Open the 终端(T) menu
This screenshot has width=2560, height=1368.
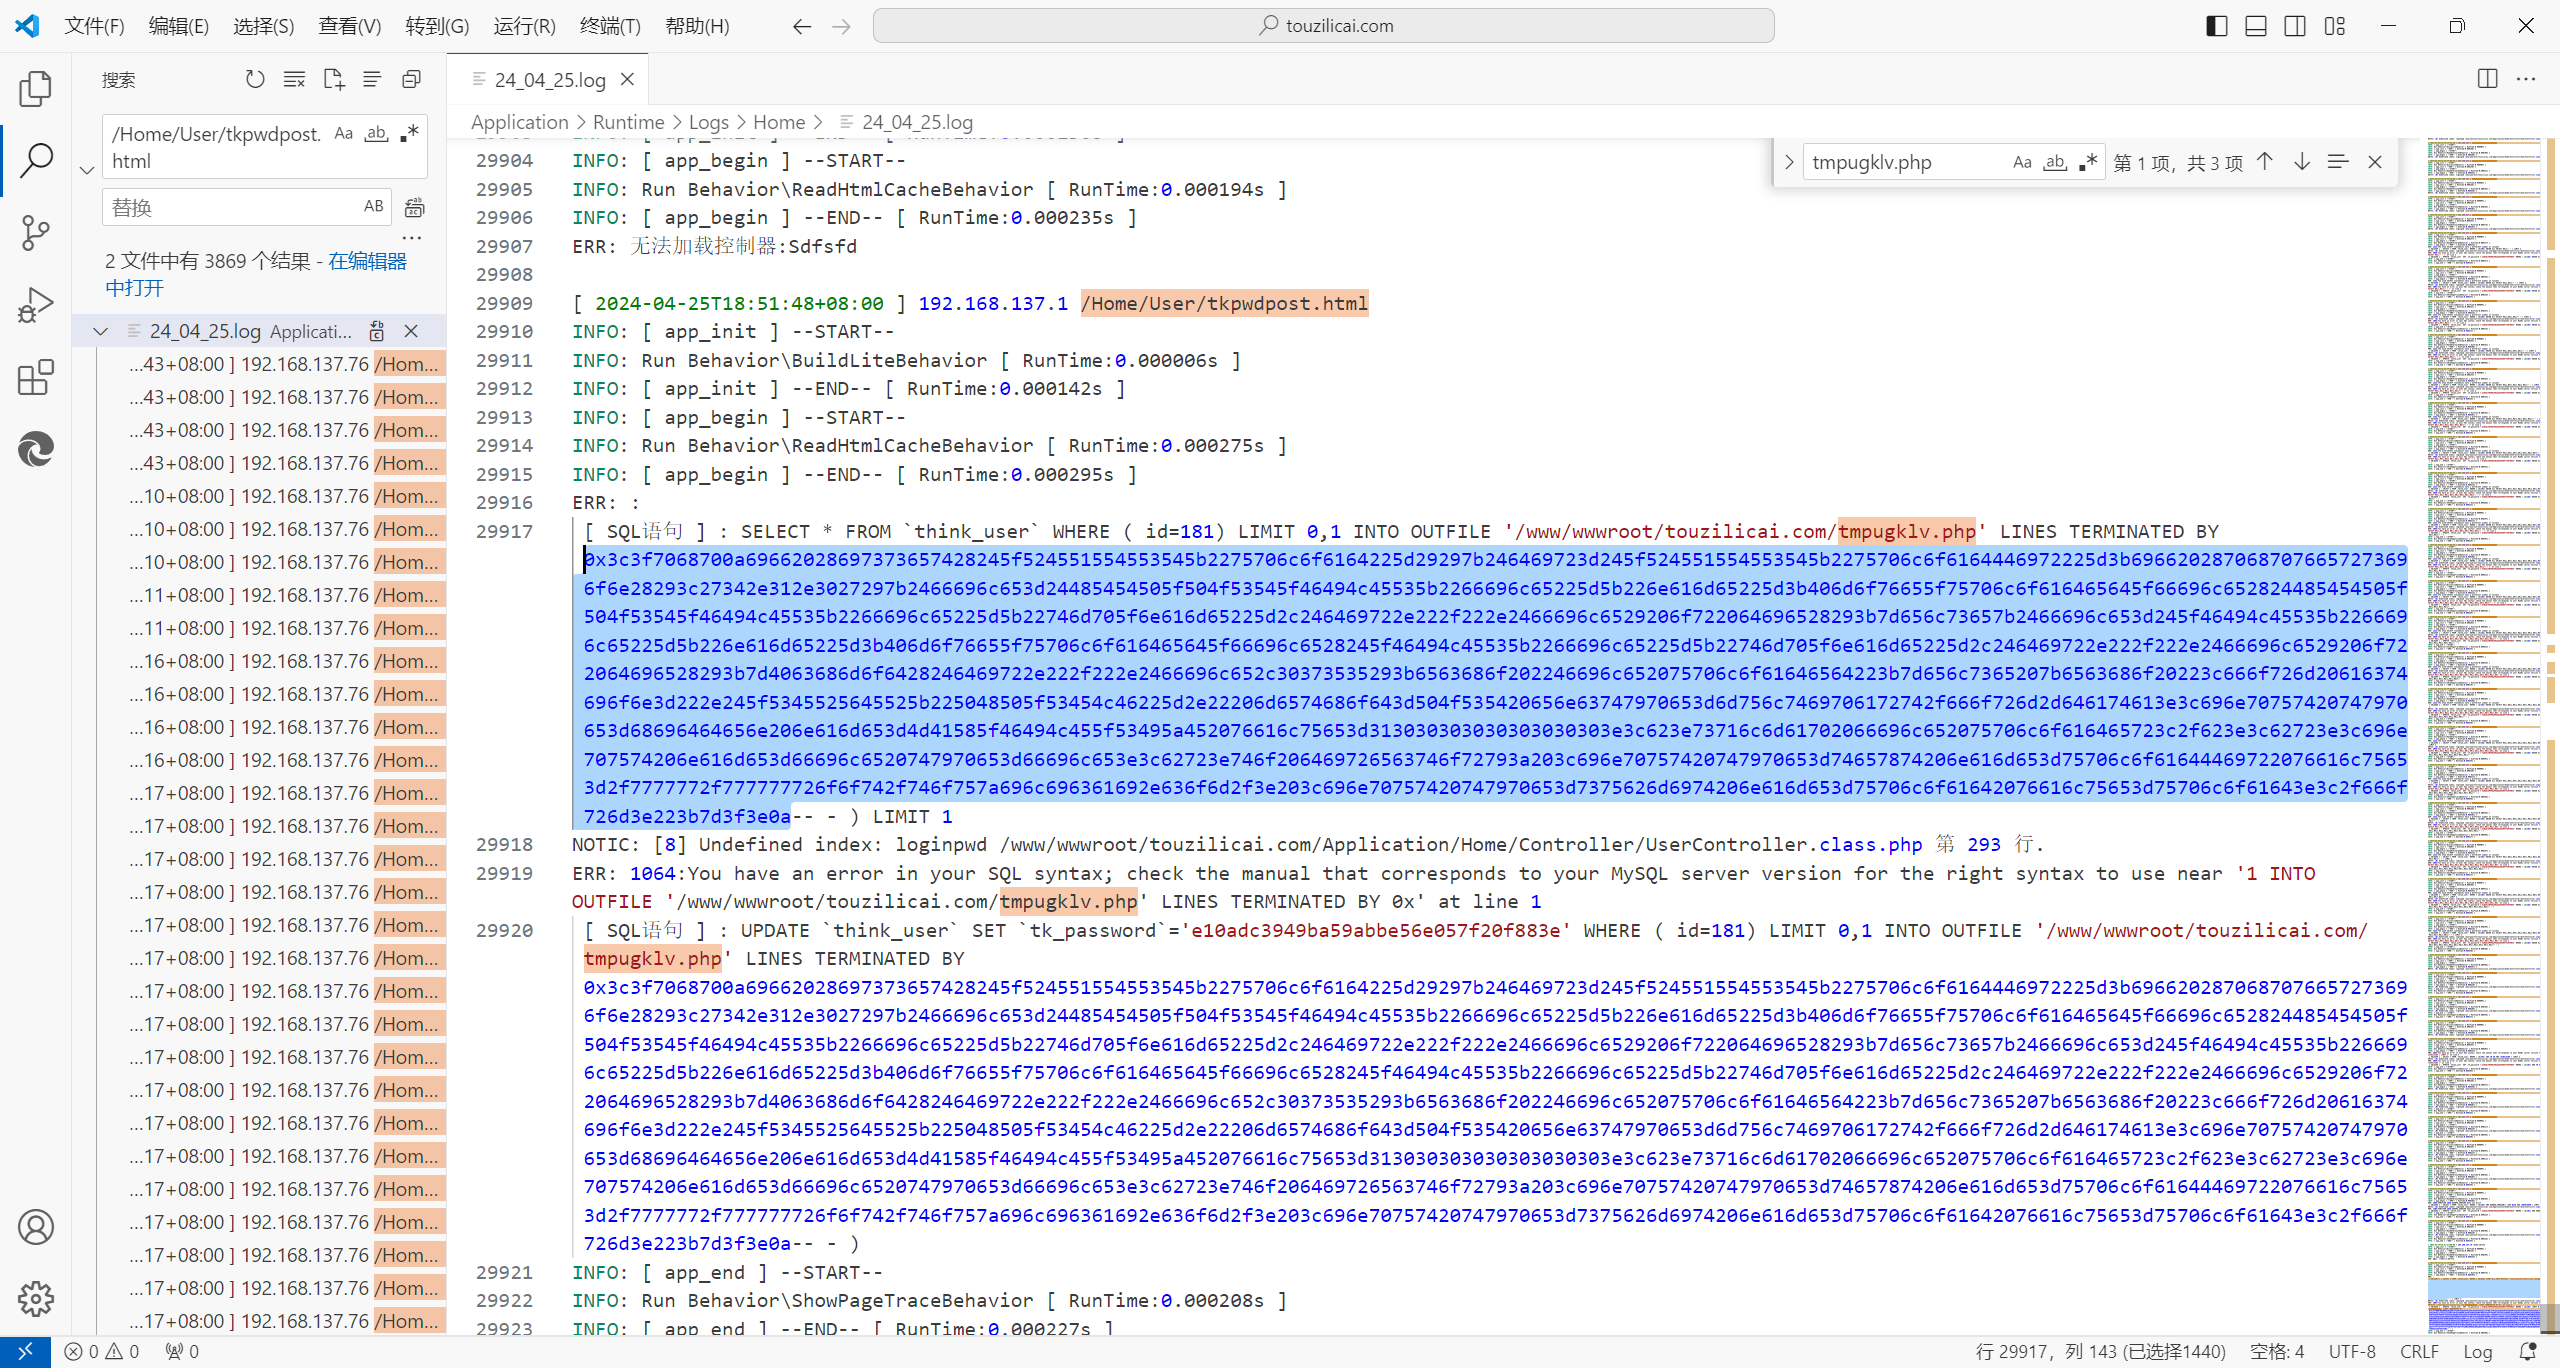610,26
